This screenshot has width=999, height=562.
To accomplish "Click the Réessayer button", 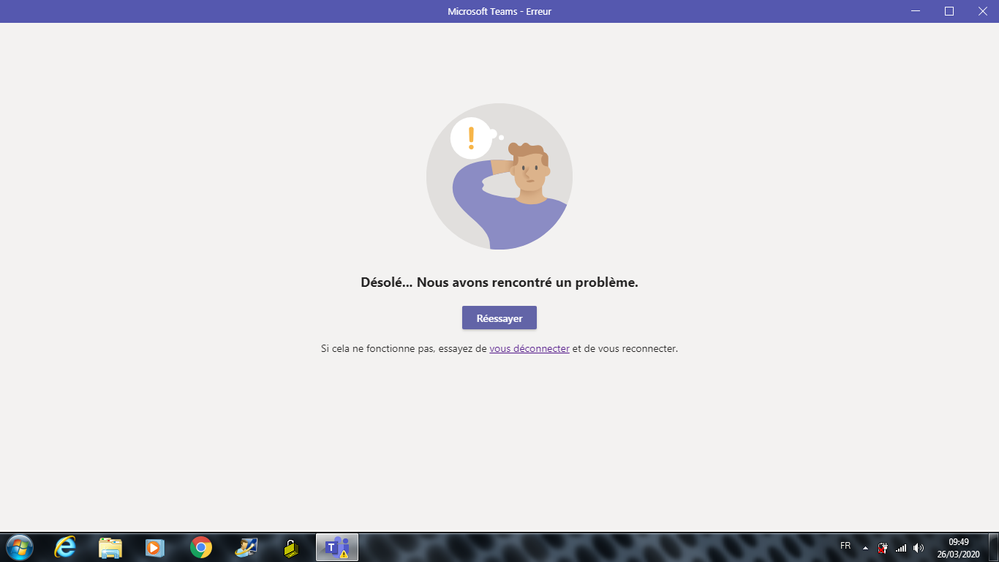I will click(499, 318).
